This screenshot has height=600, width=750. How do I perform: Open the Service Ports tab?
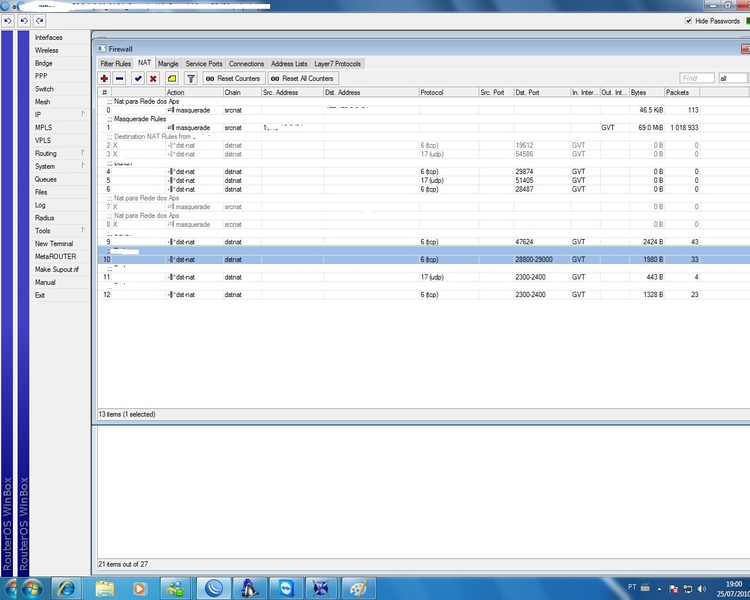click(204, 64)
